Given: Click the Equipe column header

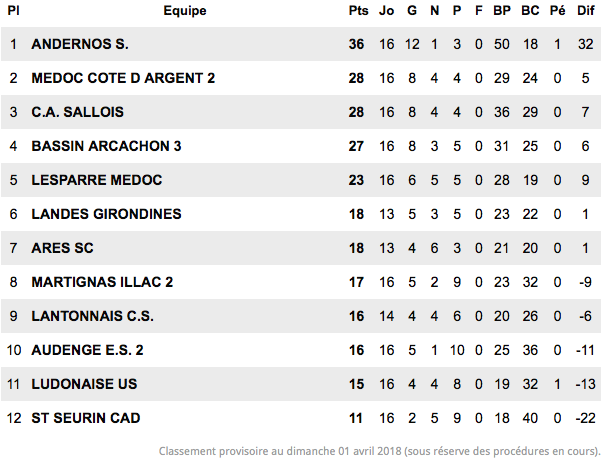Looking at the screenshot, I should point(185,11).
